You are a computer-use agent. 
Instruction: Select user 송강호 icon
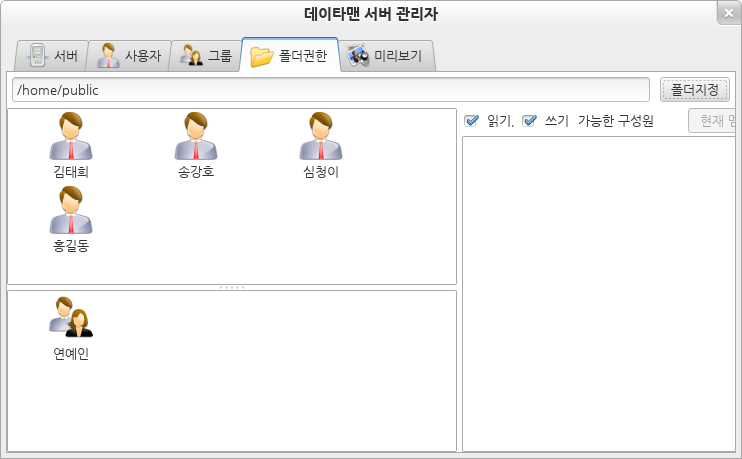(x=196, y=137)
